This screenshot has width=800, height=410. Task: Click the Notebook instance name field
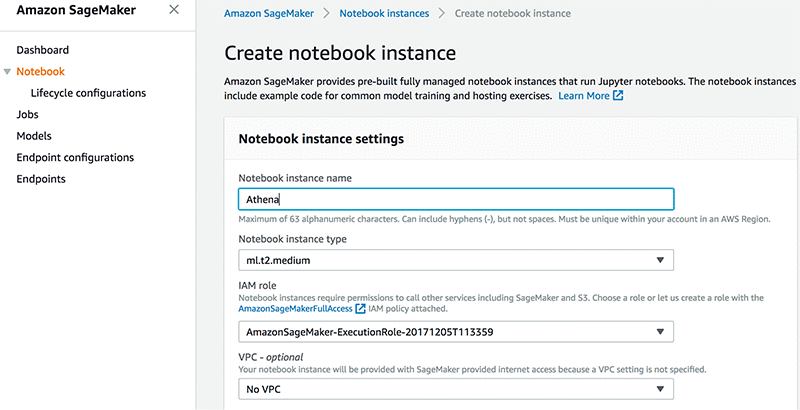click(x=455, y=200)
